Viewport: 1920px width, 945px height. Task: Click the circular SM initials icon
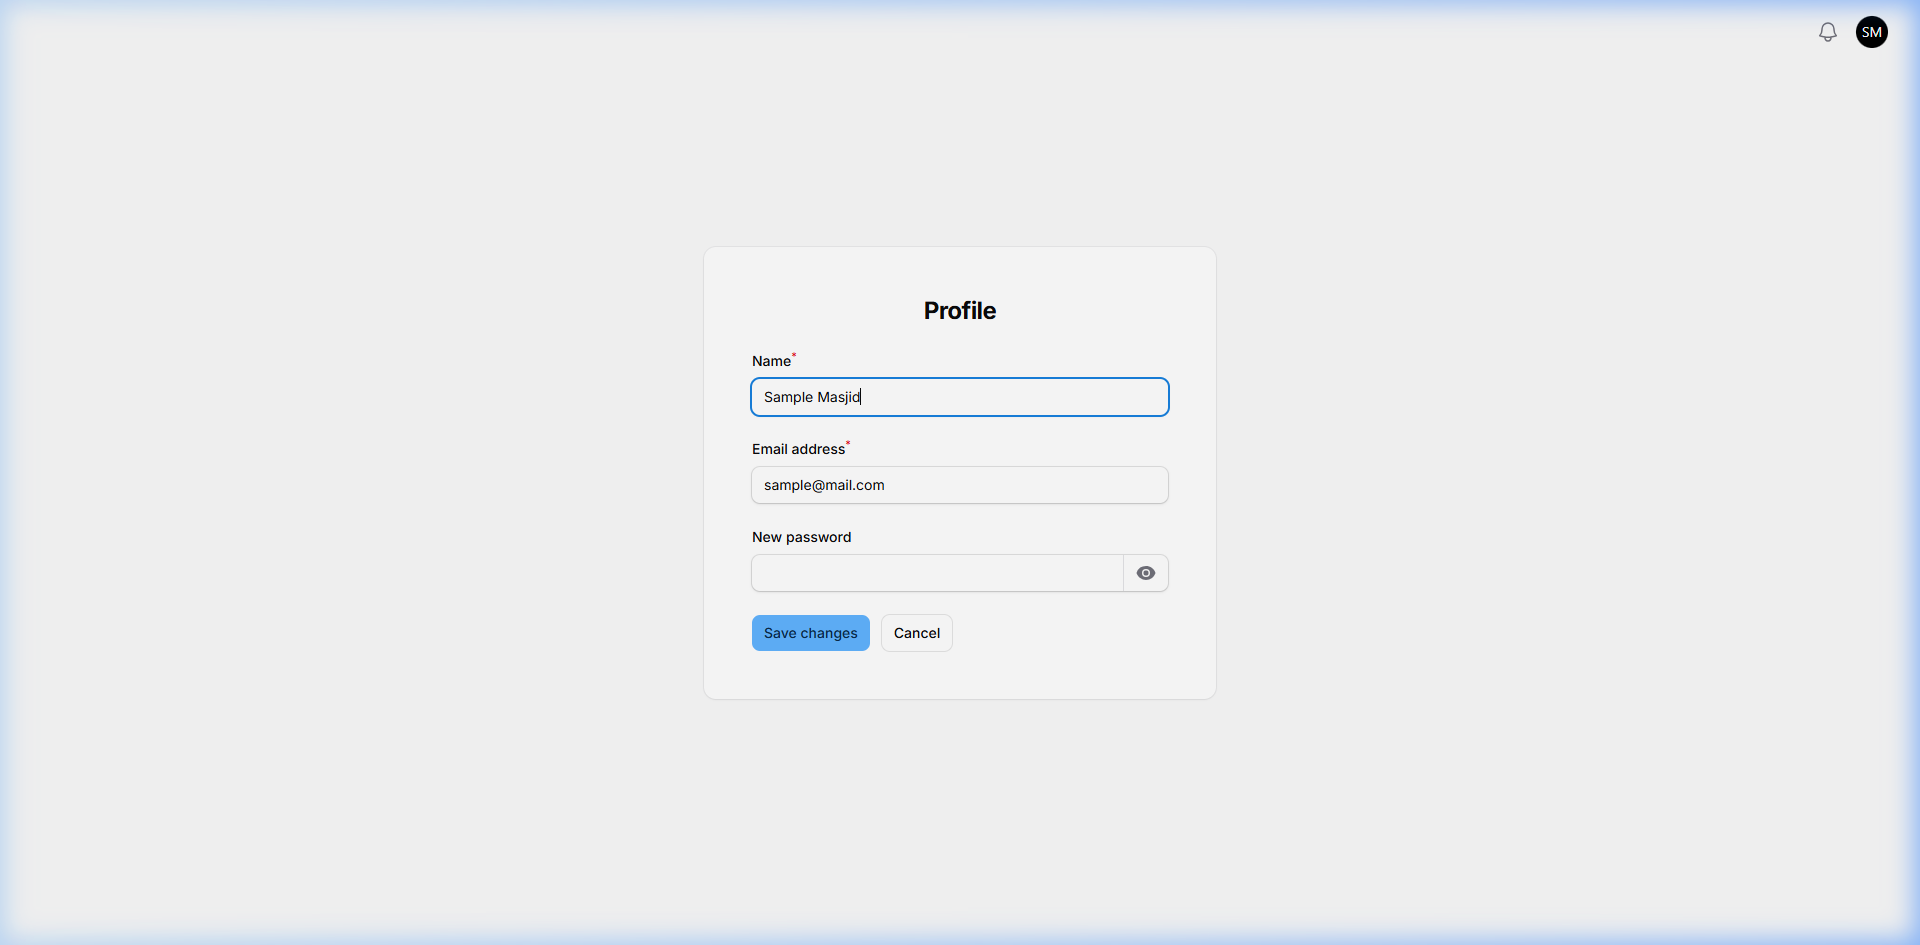(1871, 31)
